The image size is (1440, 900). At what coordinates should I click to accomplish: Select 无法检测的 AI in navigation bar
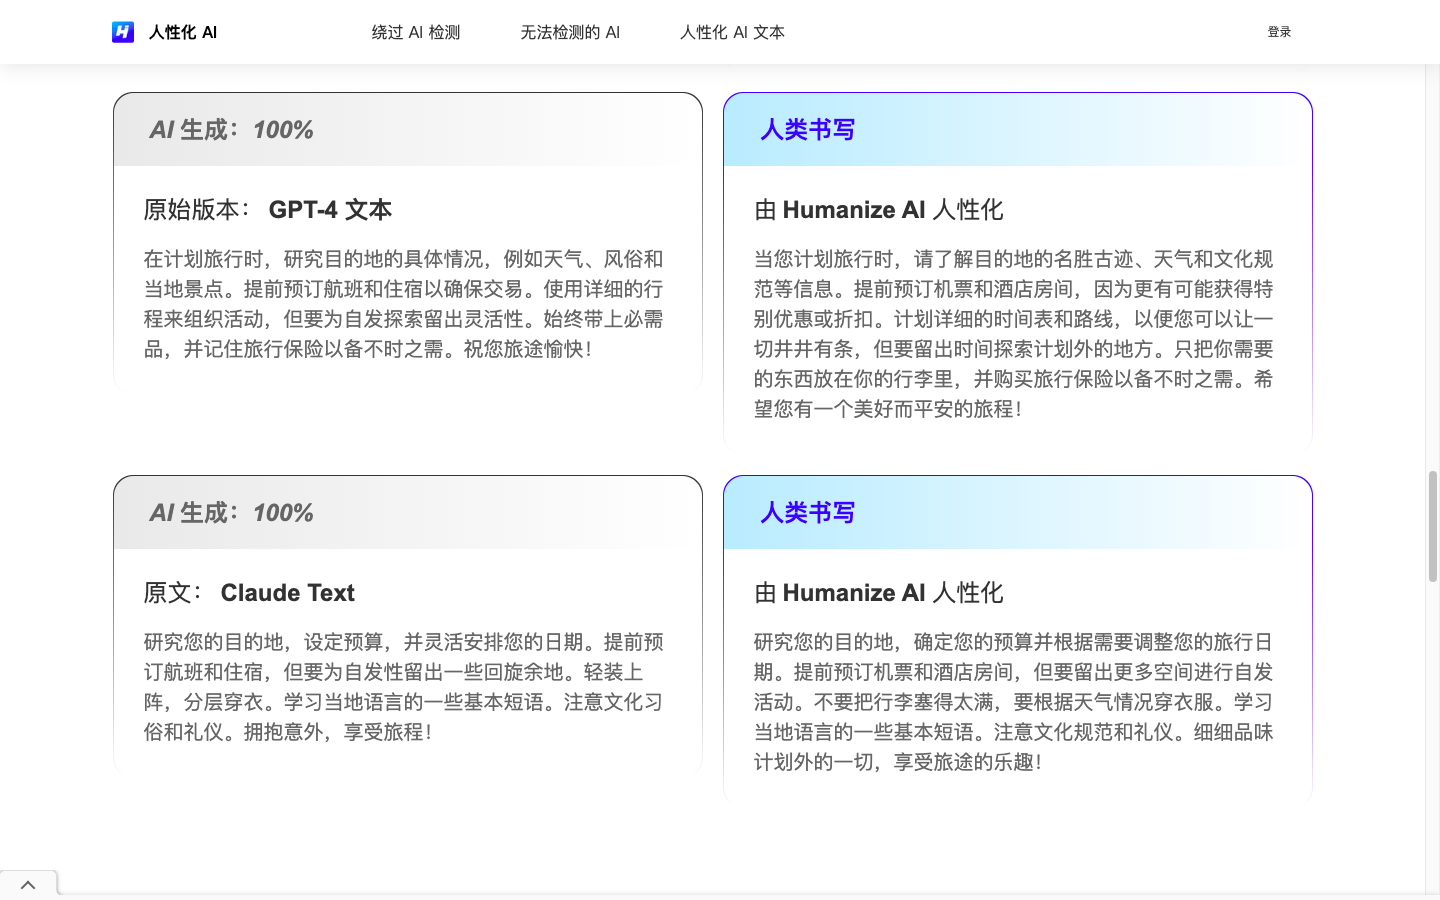(570, 32)
